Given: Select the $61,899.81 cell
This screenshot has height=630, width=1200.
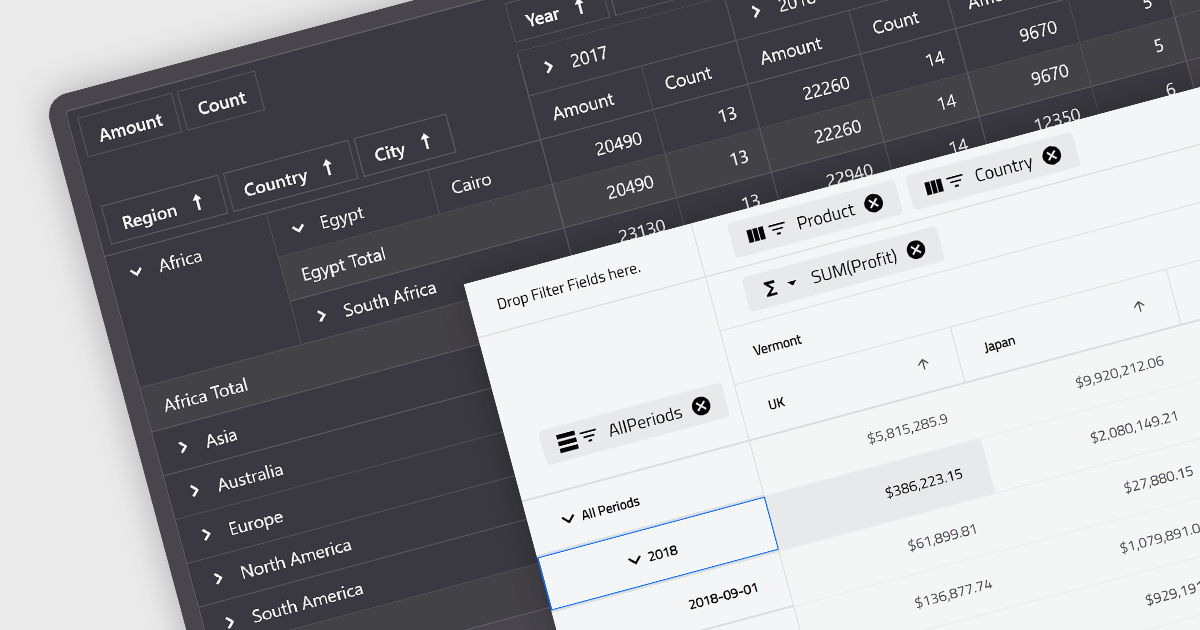Looking at the screenshot, I should click(942, 535).
